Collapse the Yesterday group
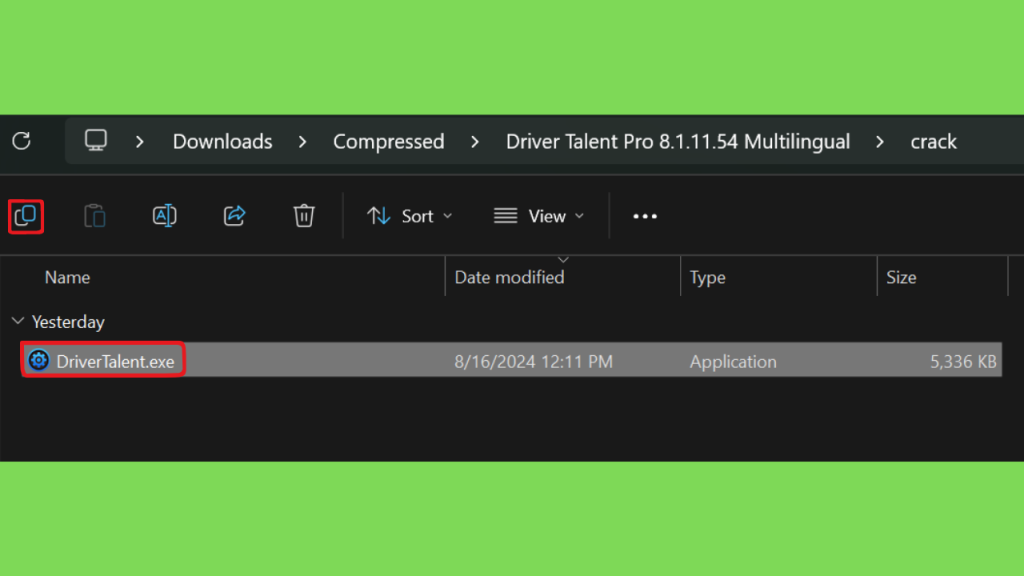The width and height of the screenshot is (1024, 576). tap(18, 321)
